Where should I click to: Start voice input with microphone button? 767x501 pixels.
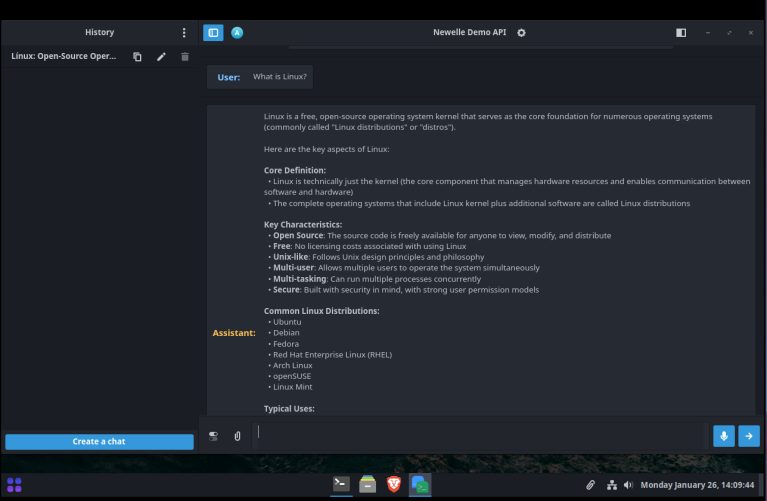pos(724,436)
